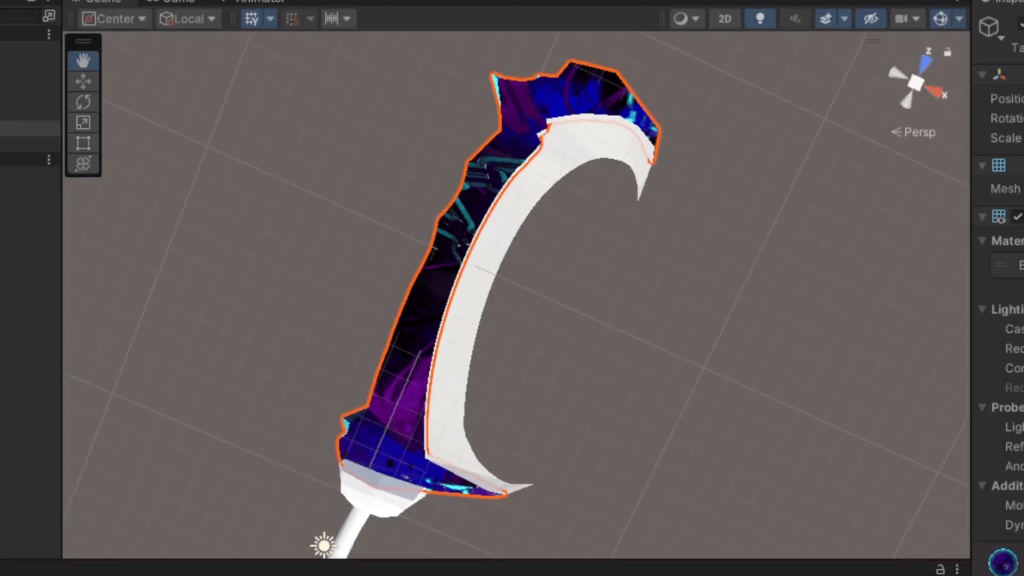Click the left panel search-by-type icon
Image resolution: width=1024 pixels, height=576 pixels.
[x=49, y=16]
